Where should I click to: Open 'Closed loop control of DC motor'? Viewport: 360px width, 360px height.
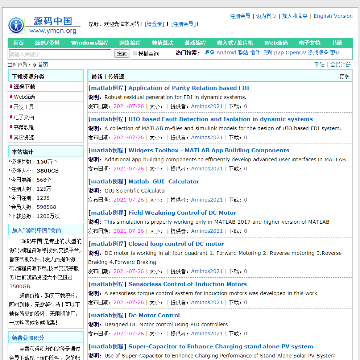pos(176,244)
